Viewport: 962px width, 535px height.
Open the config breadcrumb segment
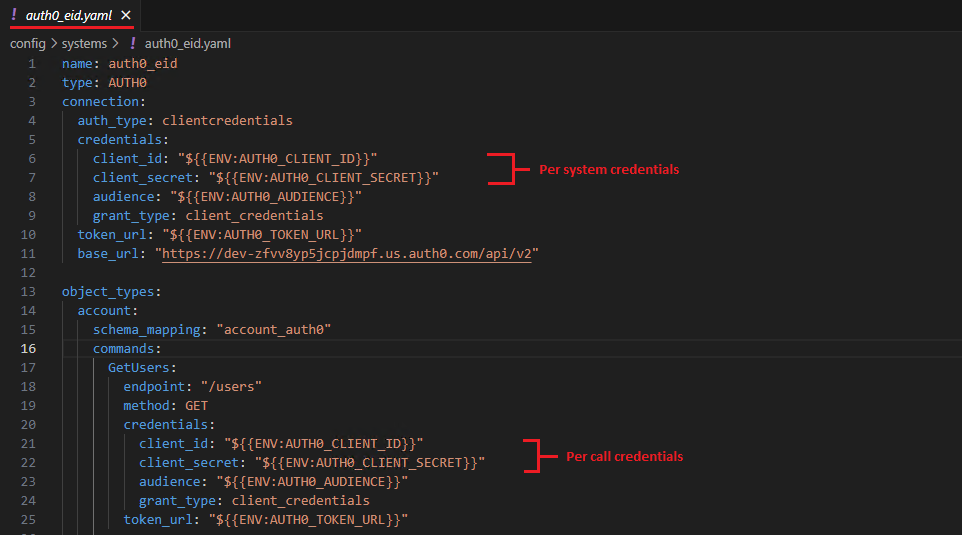coord(28,44)
